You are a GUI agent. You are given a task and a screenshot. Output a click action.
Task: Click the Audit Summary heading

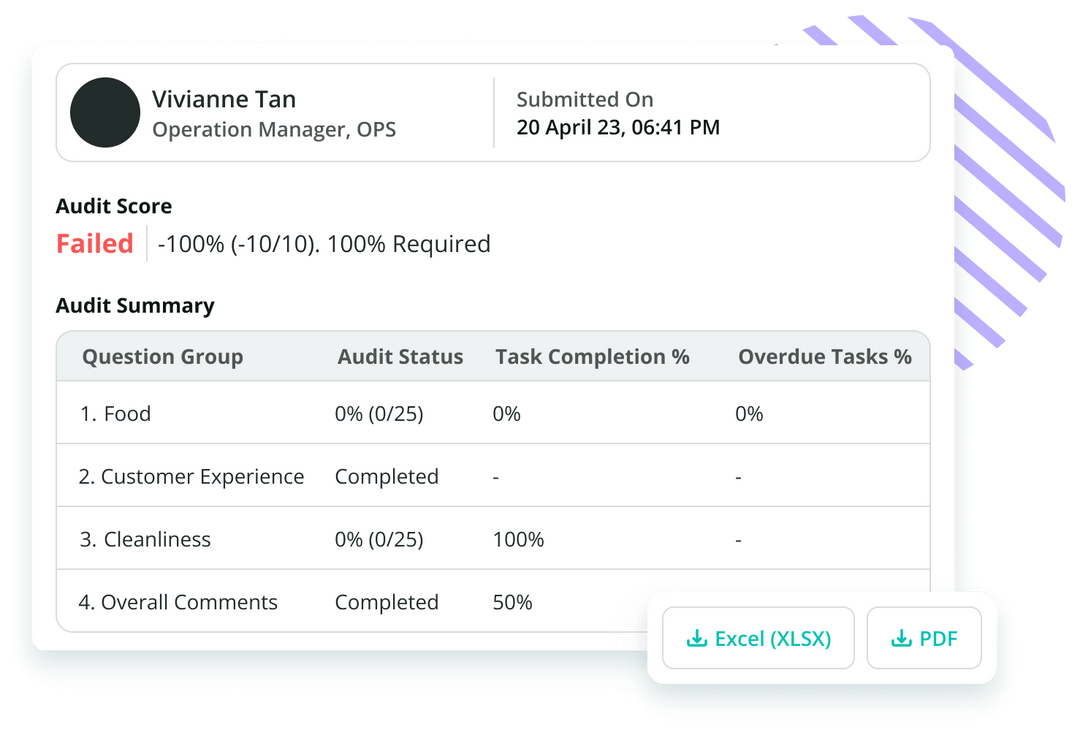134,305
